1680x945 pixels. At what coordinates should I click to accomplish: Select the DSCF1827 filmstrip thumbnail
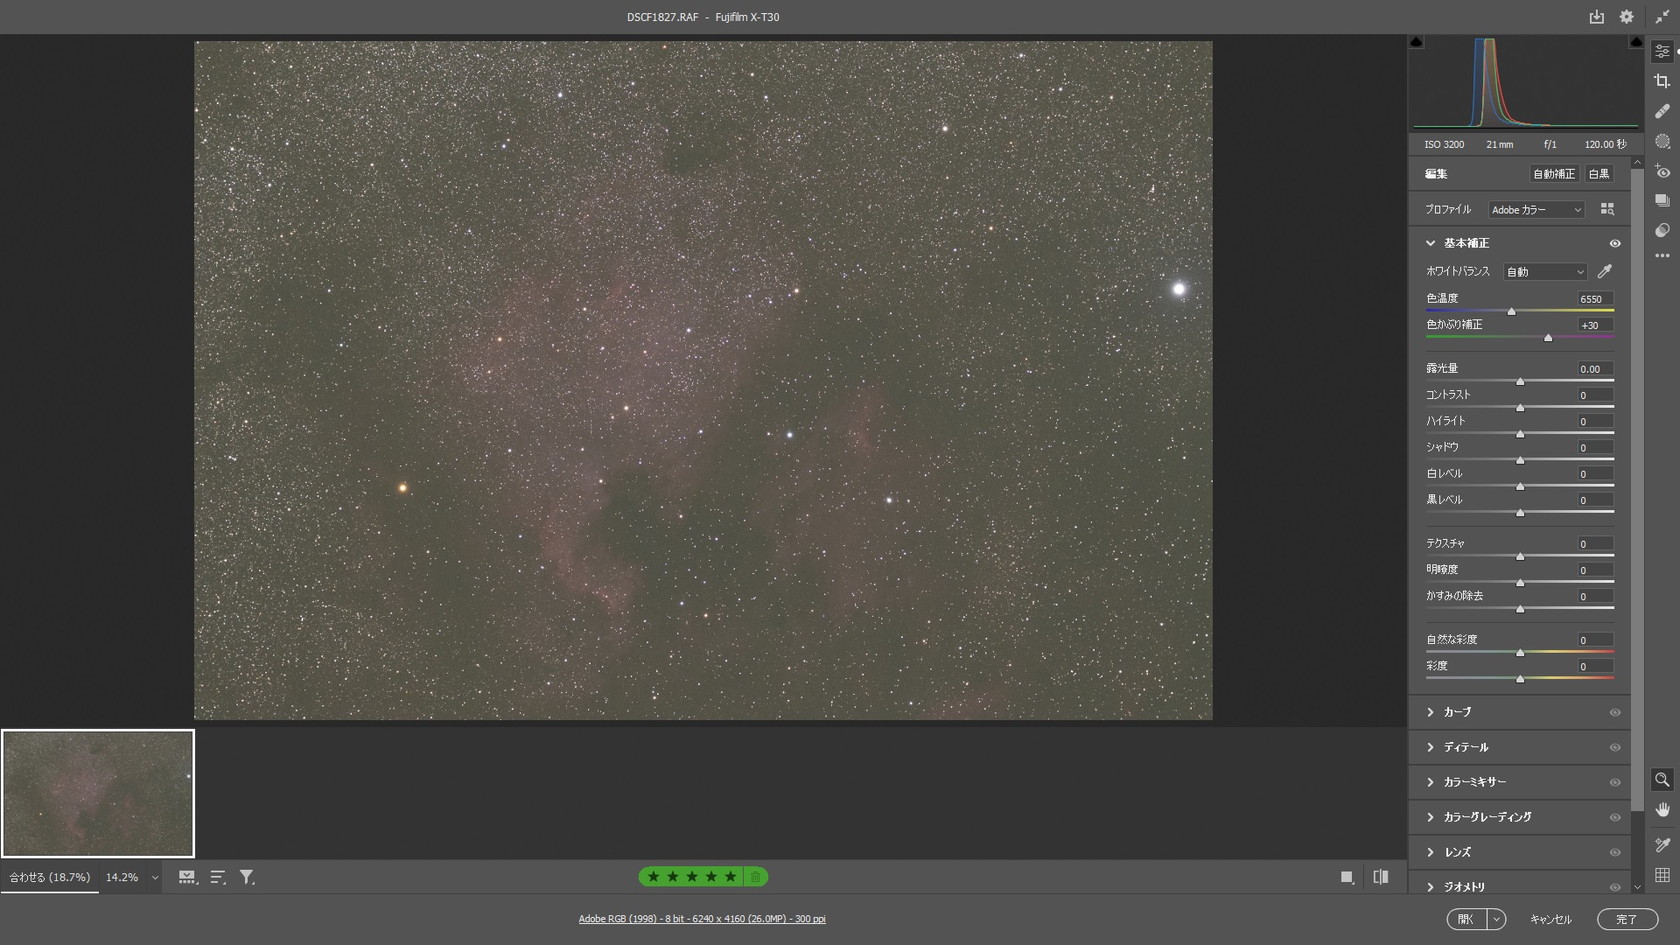click(x=98, y=793)
